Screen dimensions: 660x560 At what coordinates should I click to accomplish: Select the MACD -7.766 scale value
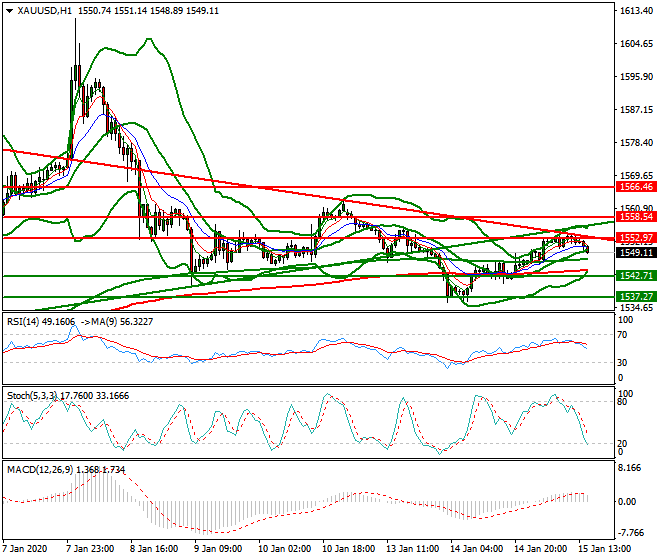[631, 533]
